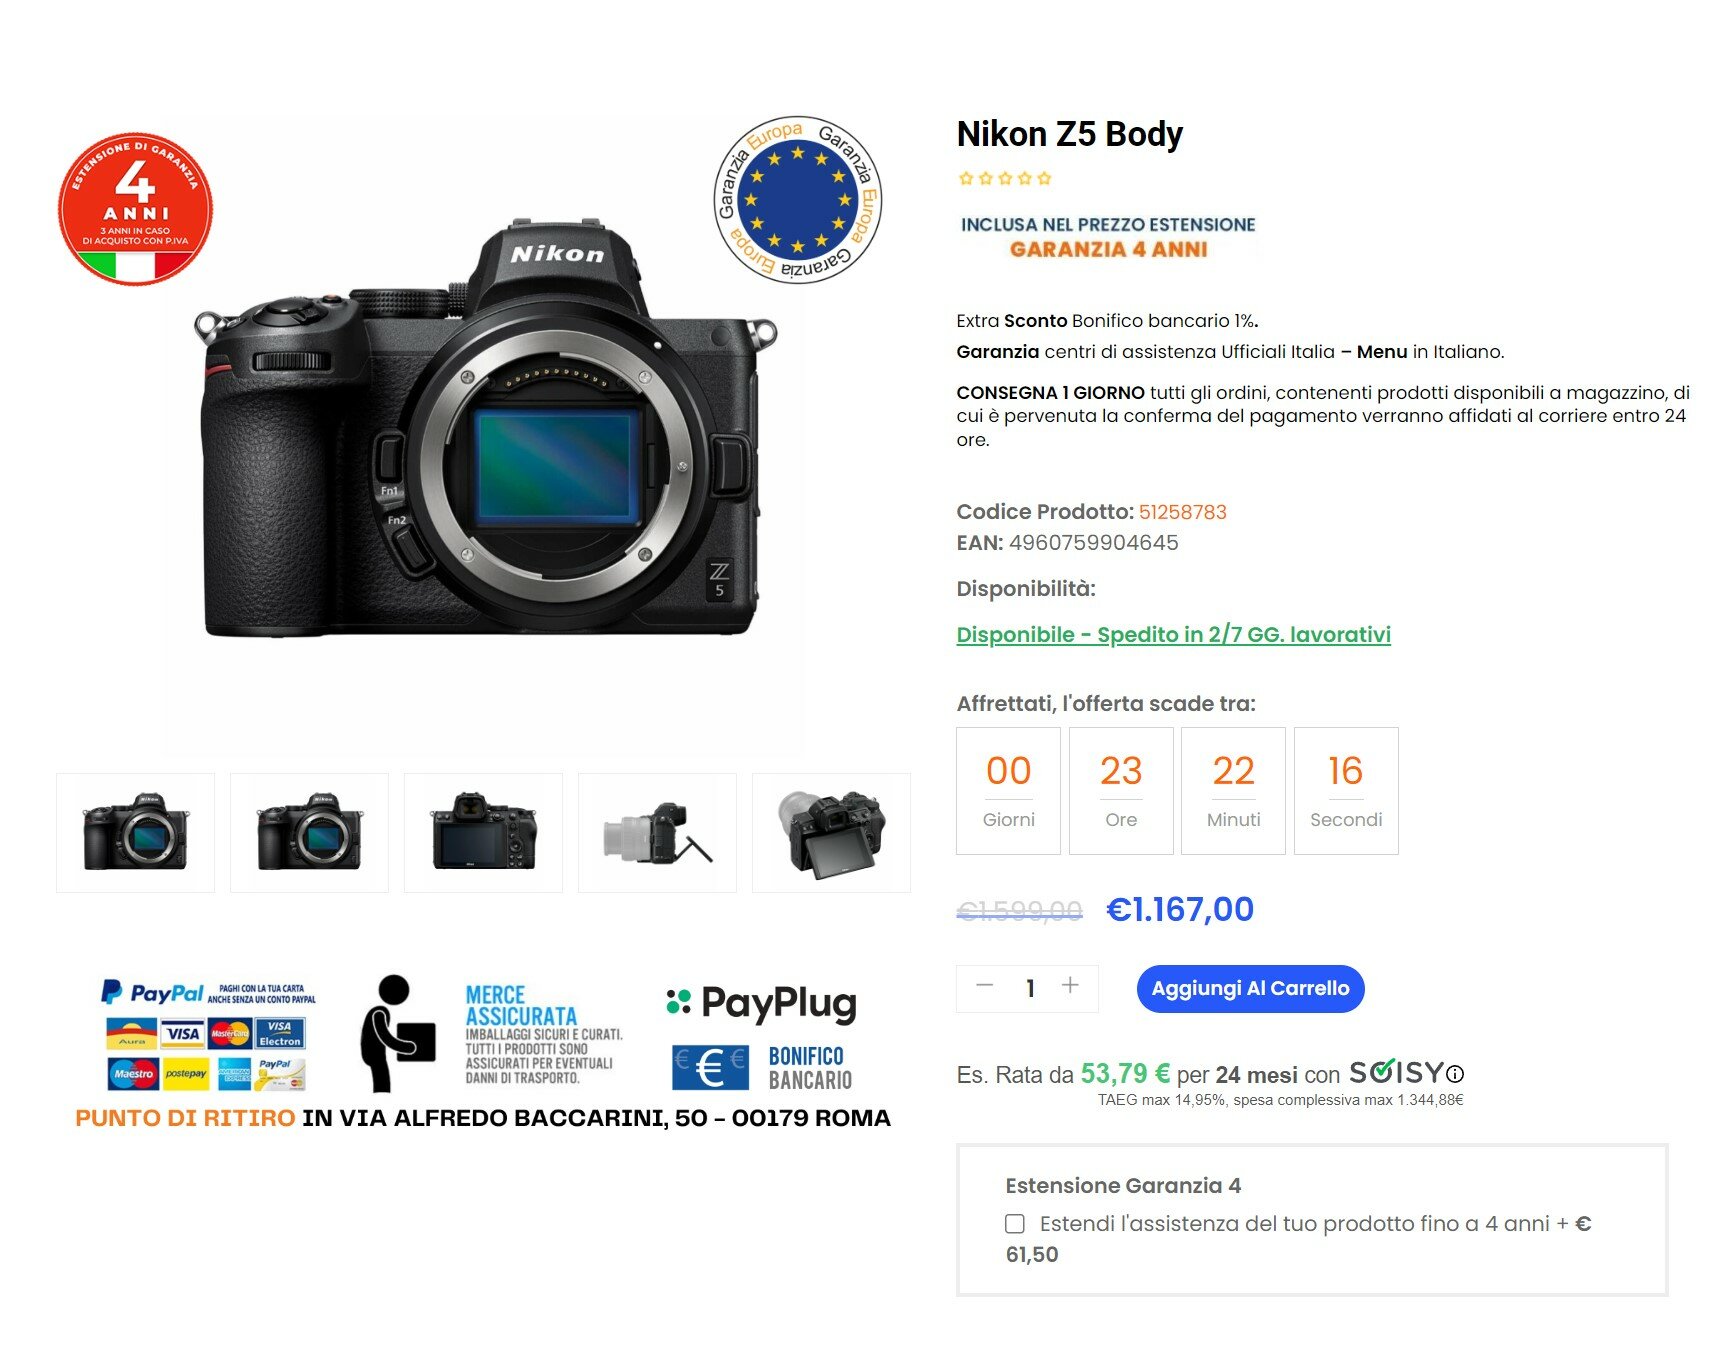1717x1360 pixels.
Task: Click the Garanzia 4 Anni inclusion banner
Action: (x=1108, y=237)
